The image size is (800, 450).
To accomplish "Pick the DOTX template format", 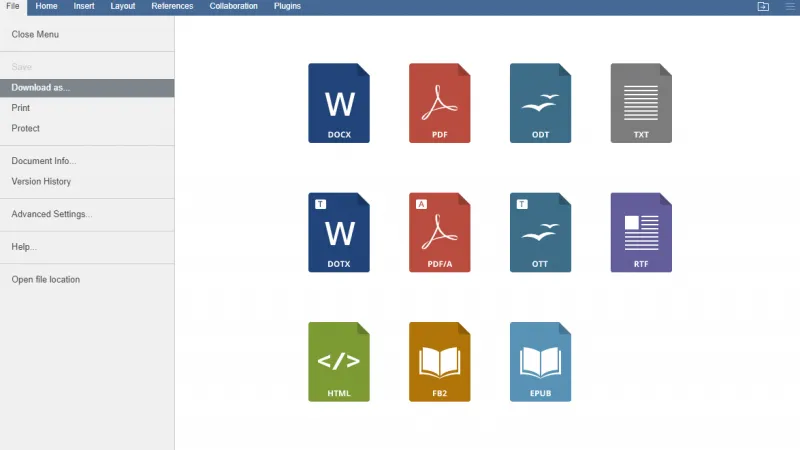I will pyautogui.click(x=339, y=232).
